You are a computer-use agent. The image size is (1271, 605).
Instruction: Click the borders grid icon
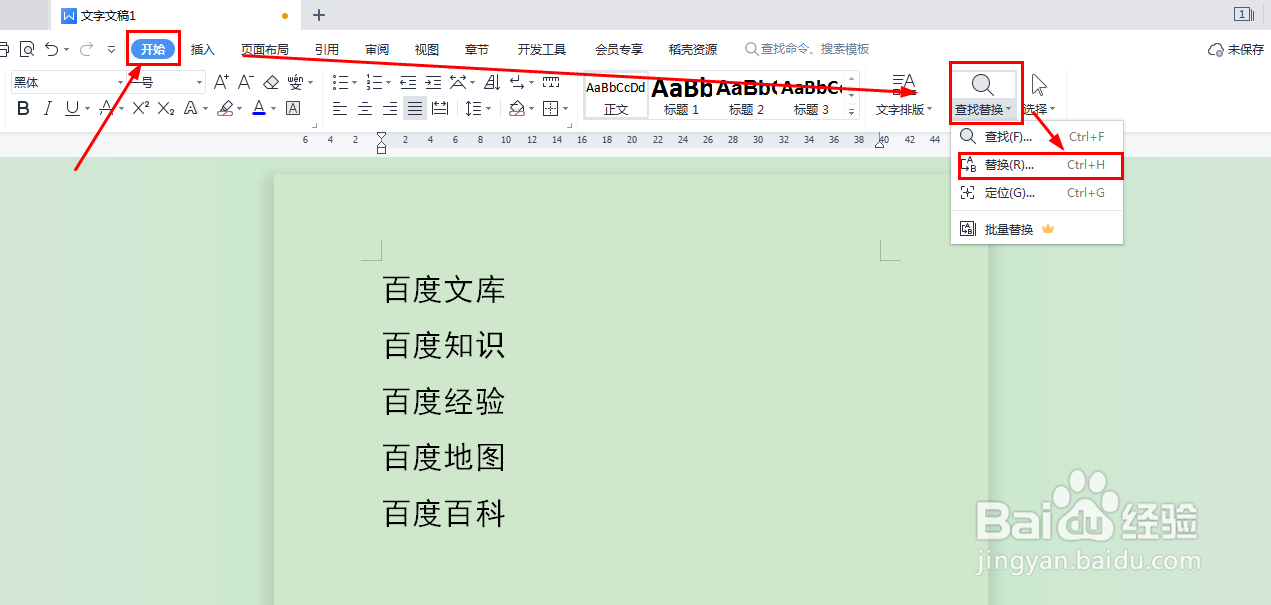pos(550,108)
